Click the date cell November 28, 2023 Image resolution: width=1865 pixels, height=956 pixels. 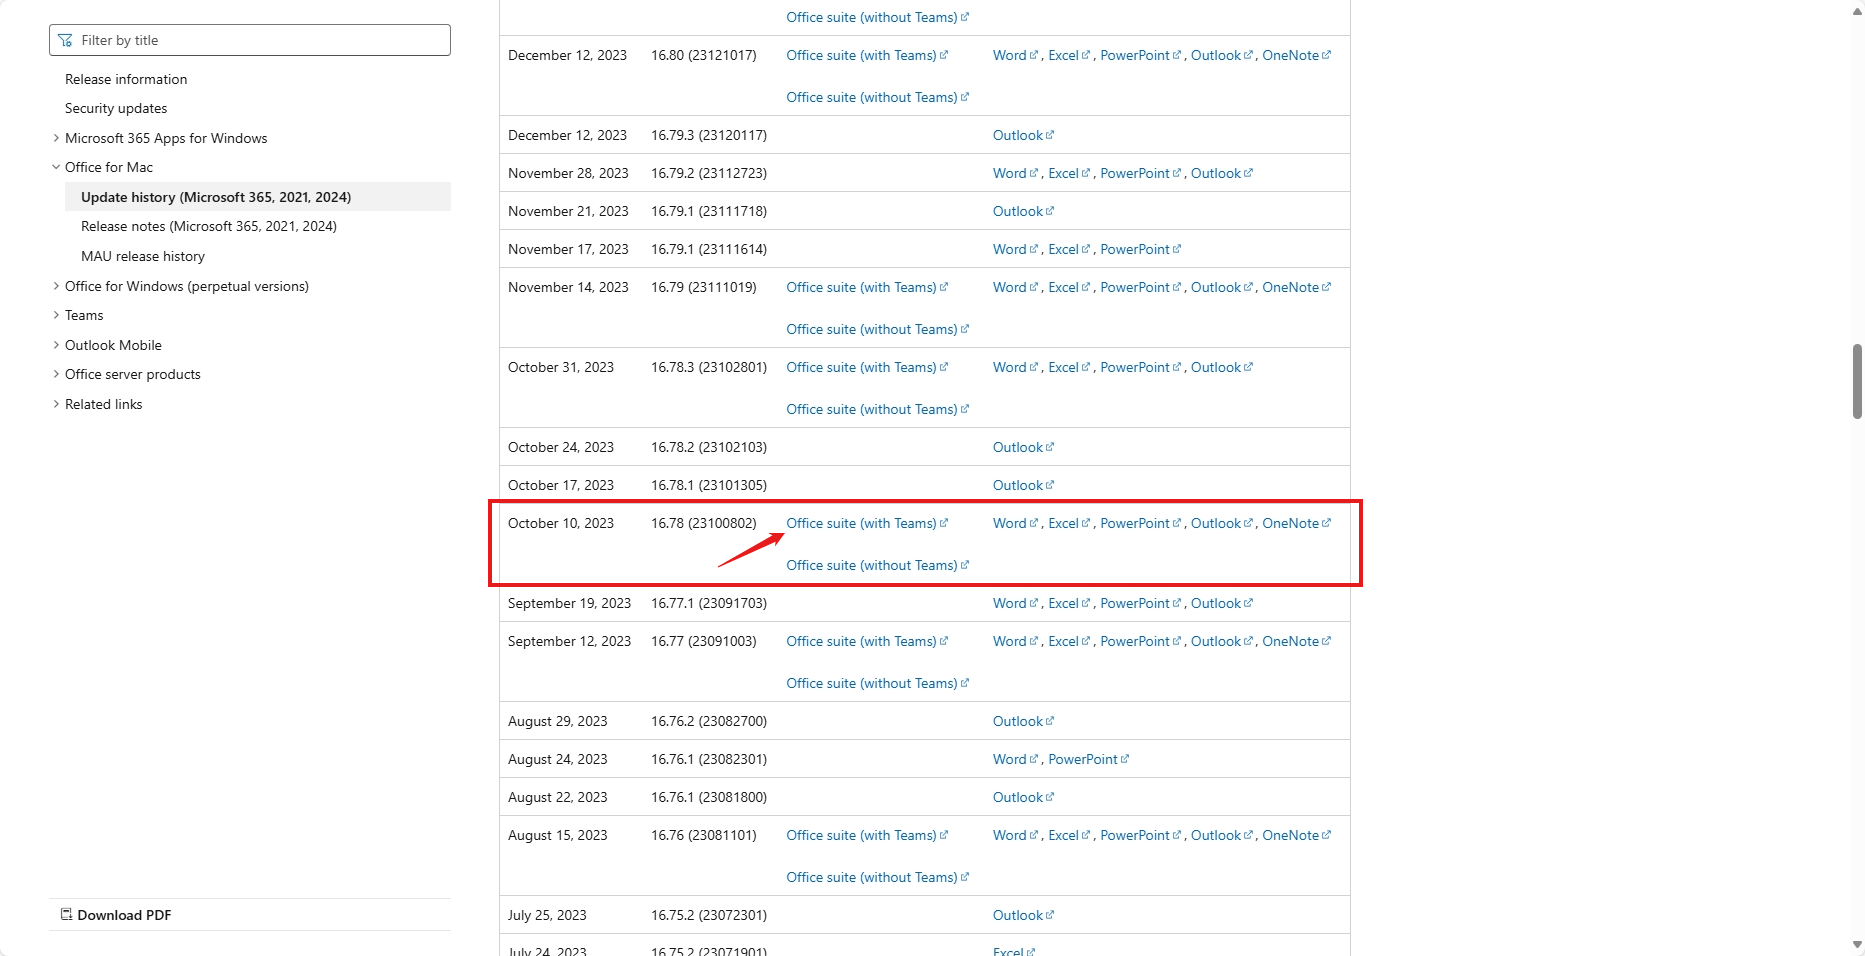(x=568, y=173)
